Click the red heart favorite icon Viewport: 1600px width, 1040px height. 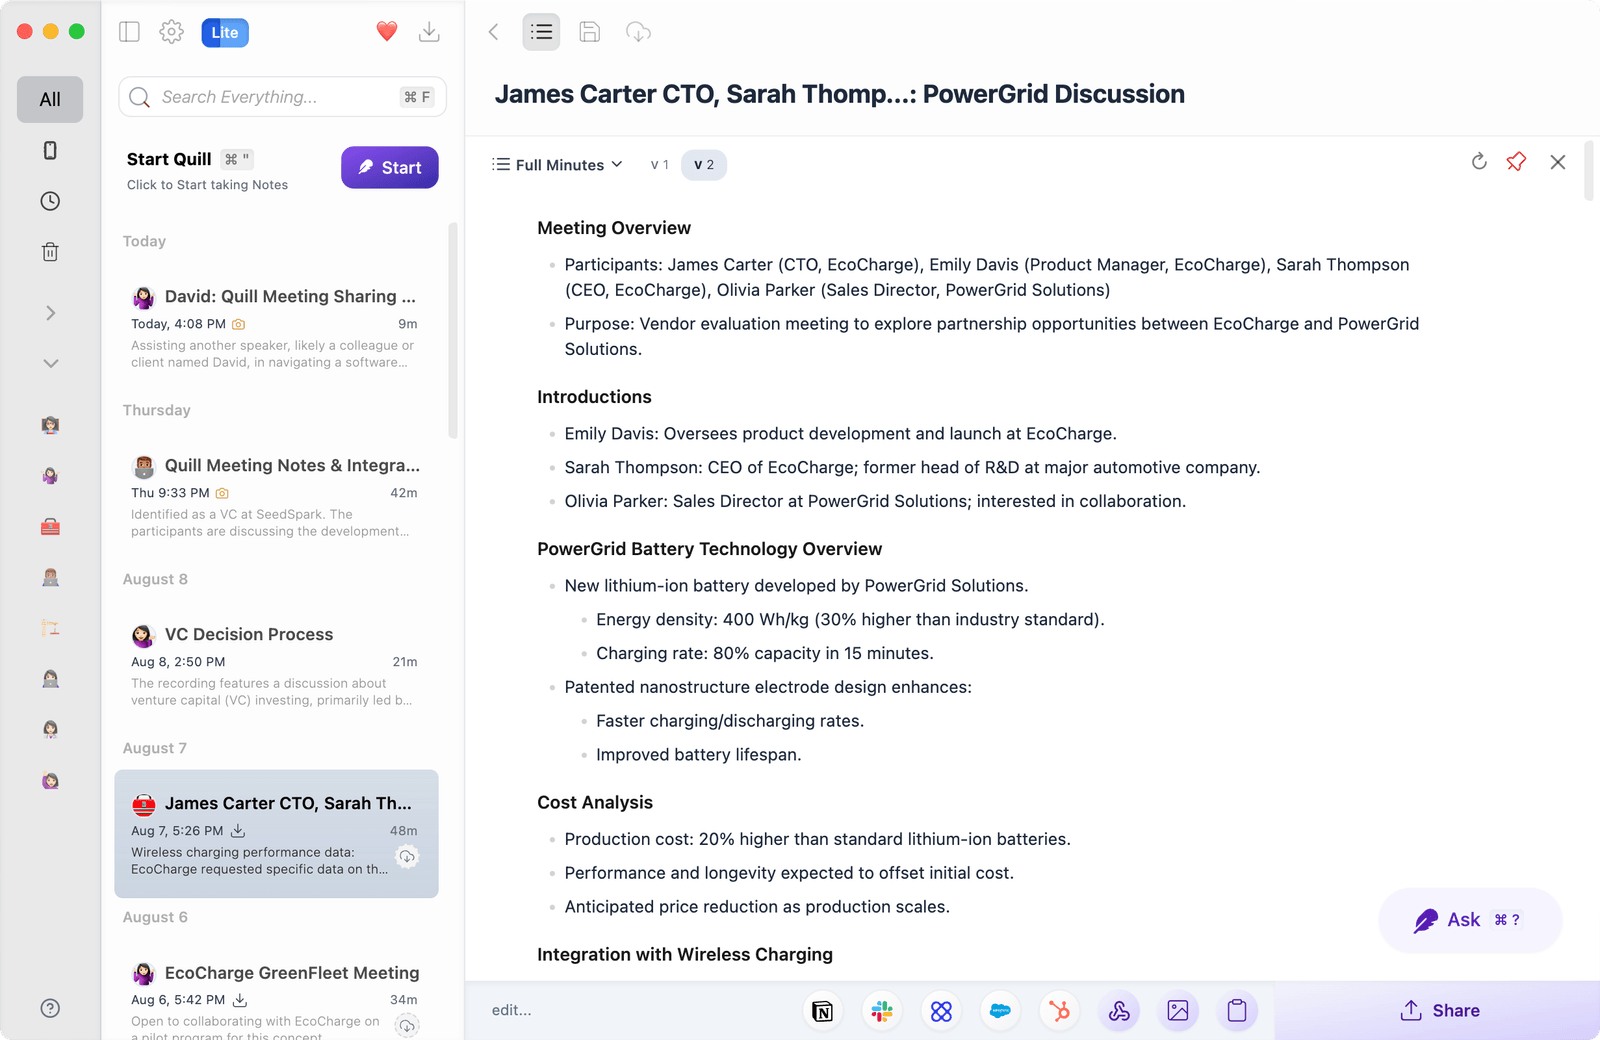coord(386,31)
